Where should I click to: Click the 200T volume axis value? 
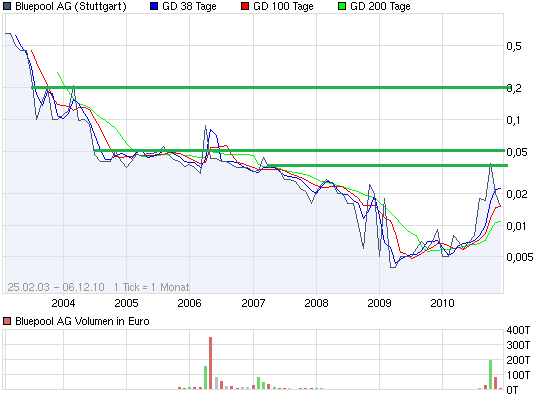click(x=518, y=360)
